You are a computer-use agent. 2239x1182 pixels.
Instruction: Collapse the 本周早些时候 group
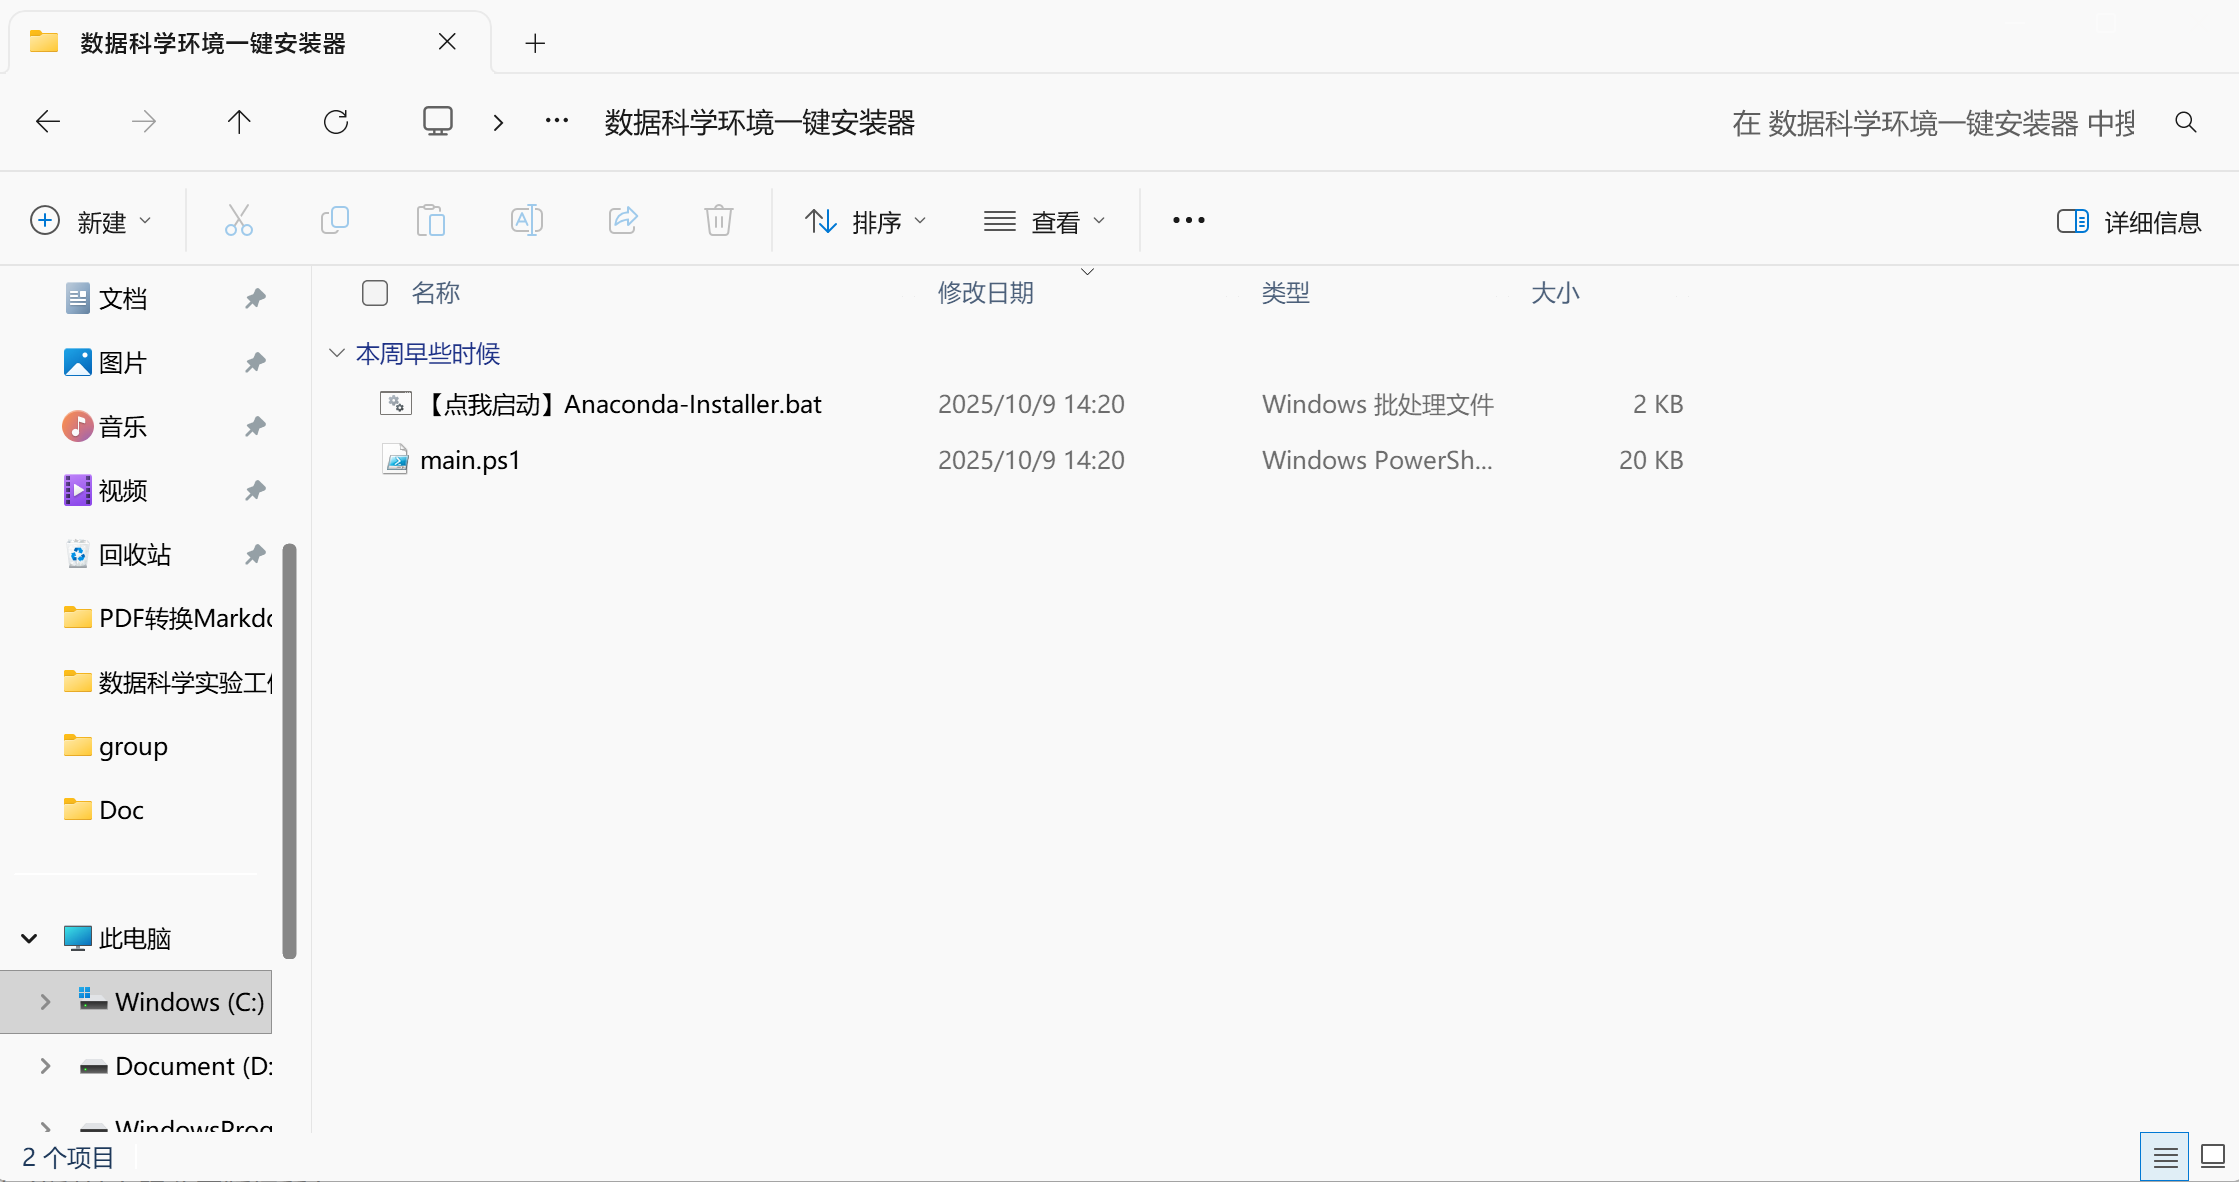337,353
